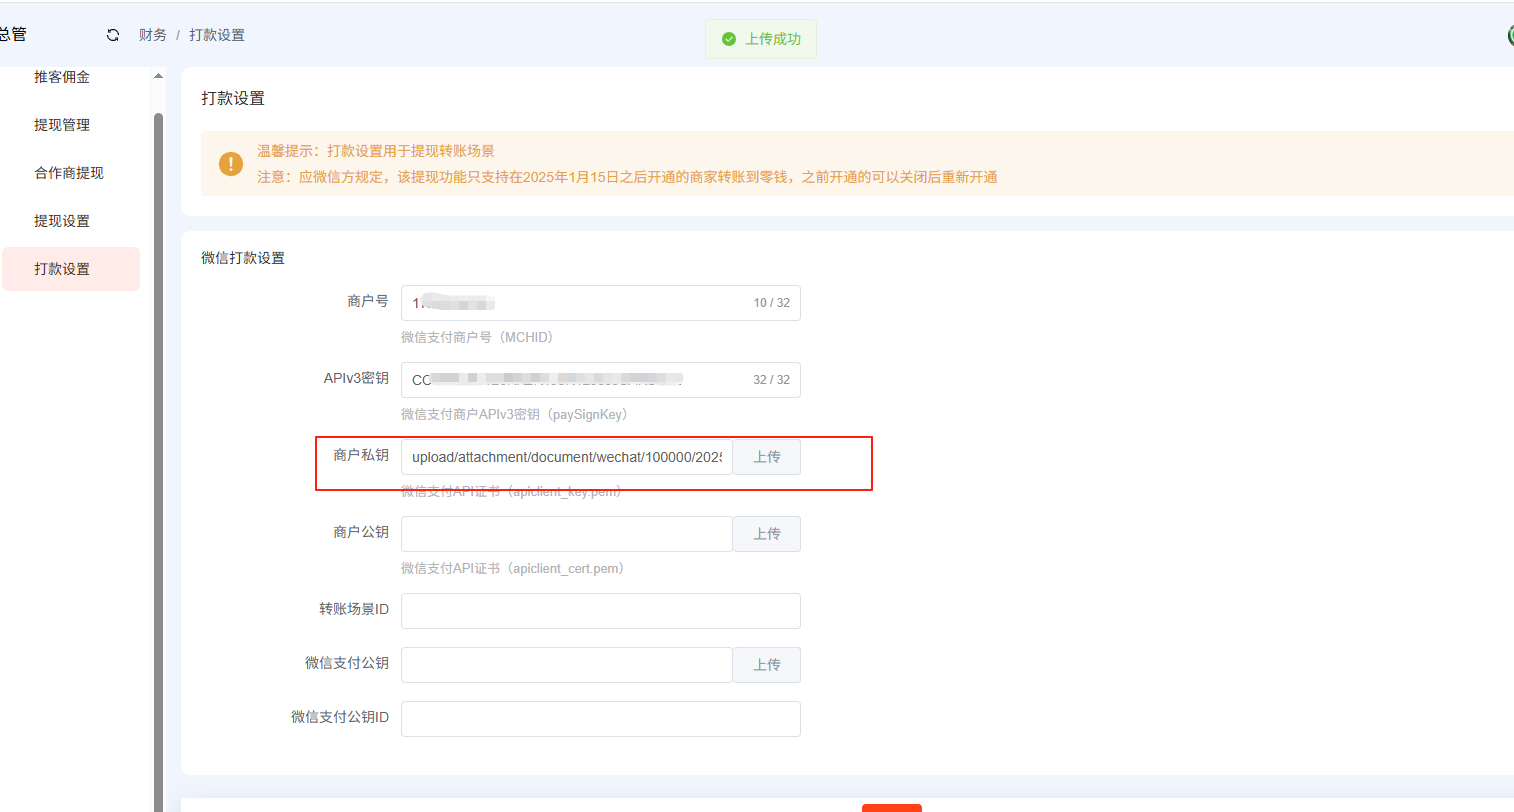
Task: Click the 财务 breadcrumb link
Action: [153, 35]
